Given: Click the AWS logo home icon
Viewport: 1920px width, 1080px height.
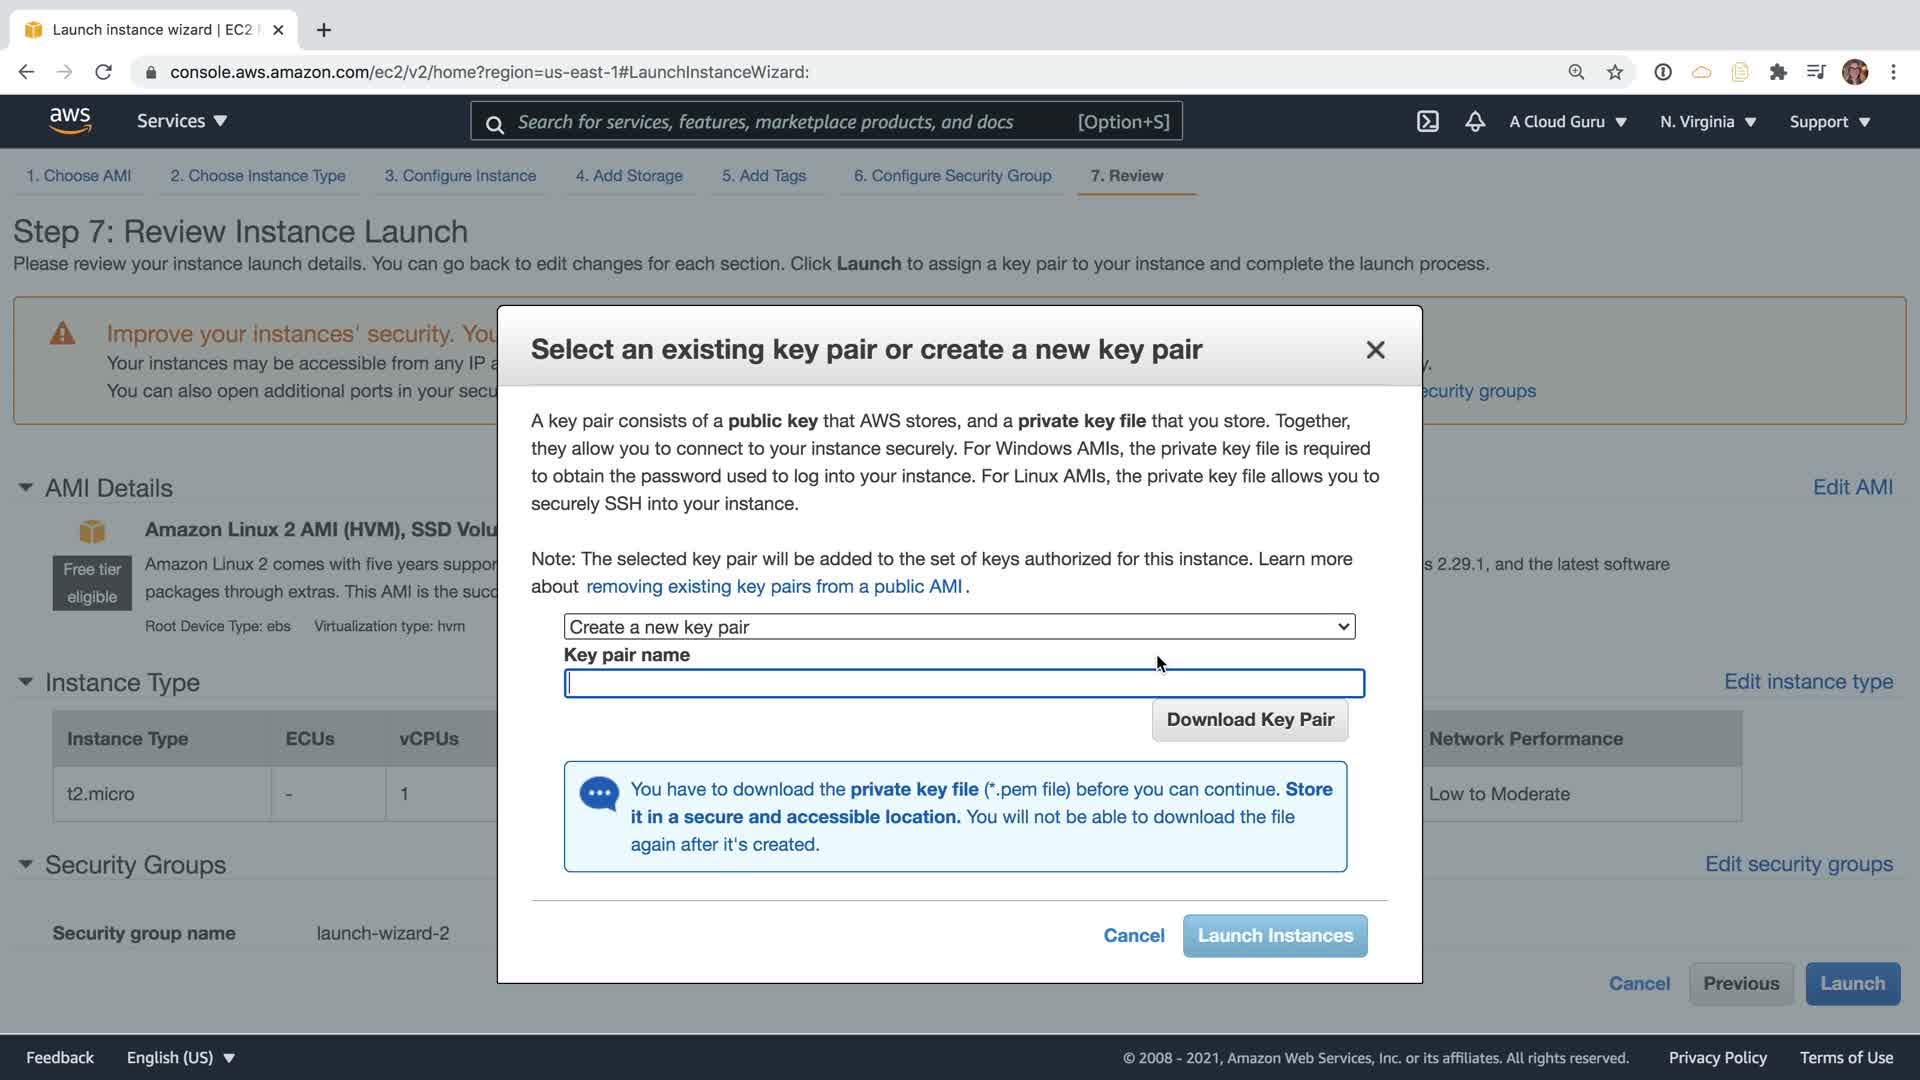Looking at the screenshot, I should coord(70,121).
